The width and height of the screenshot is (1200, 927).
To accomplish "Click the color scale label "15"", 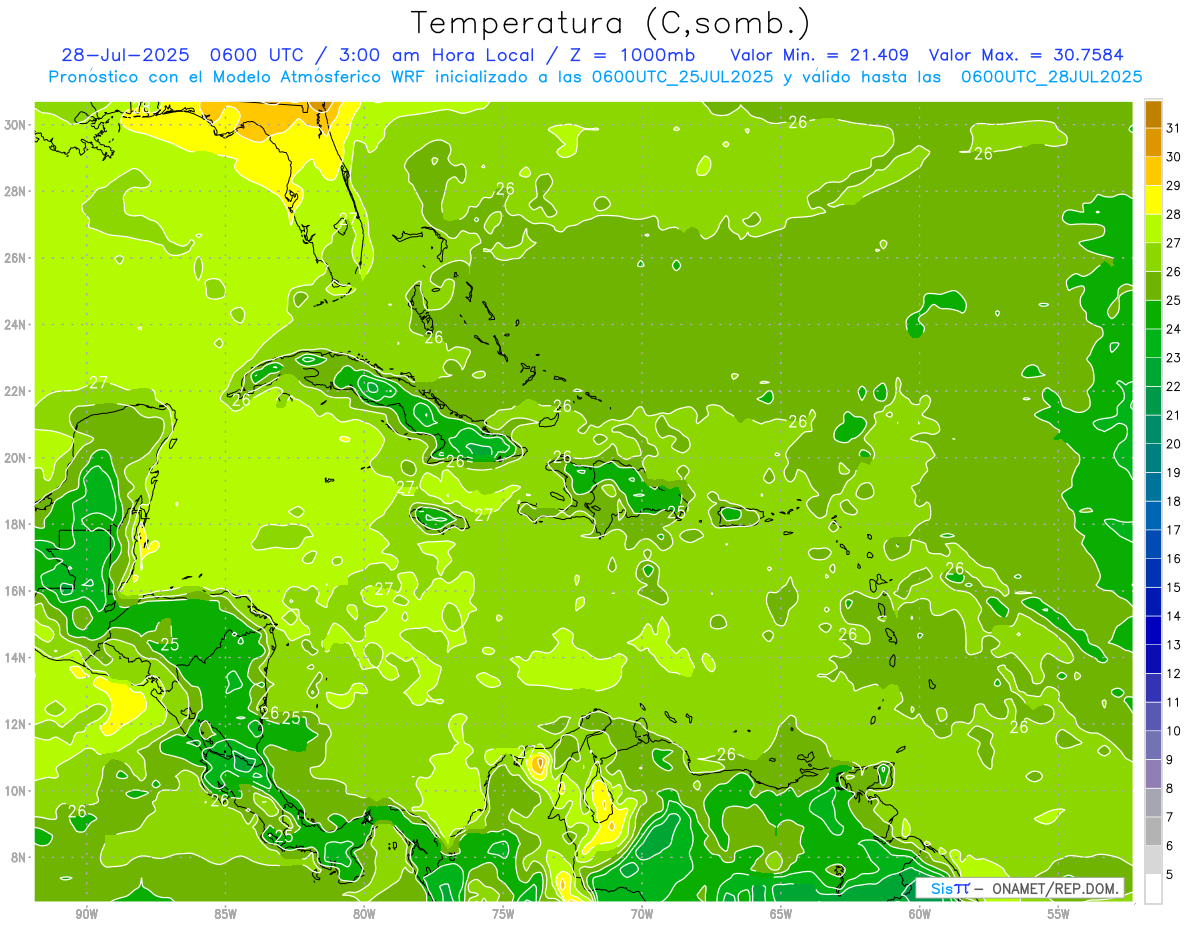I will click(x=1174, y=587).
